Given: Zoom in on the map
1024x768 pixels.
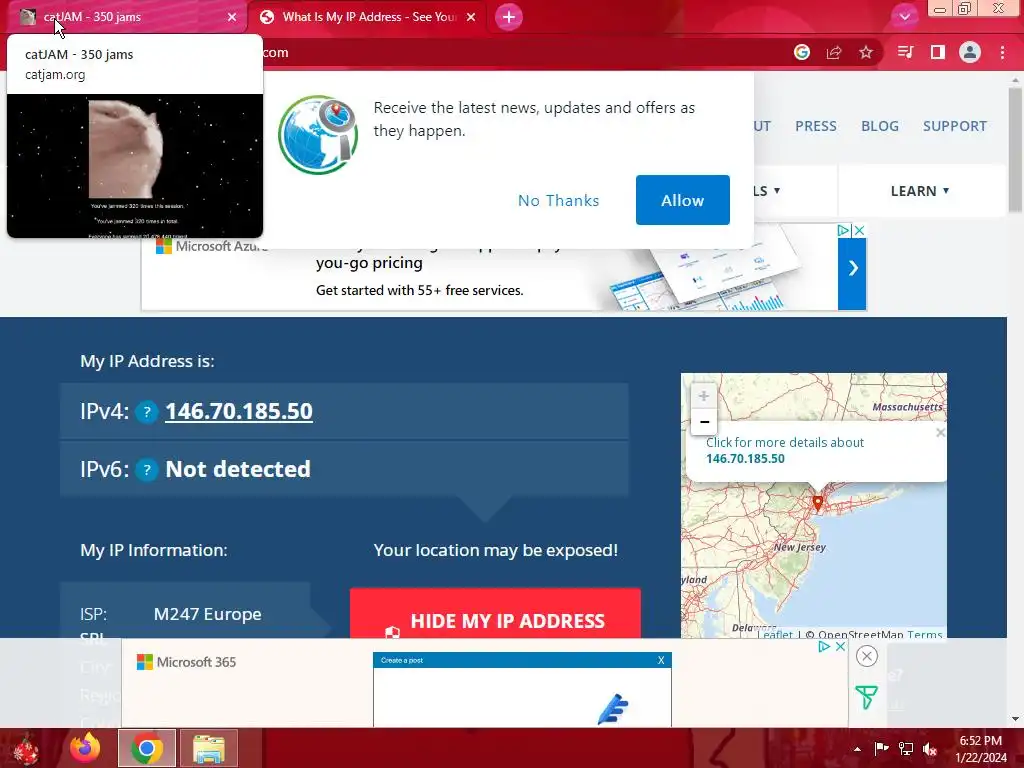Looking at the screenshot, I should tap(704, 396).
